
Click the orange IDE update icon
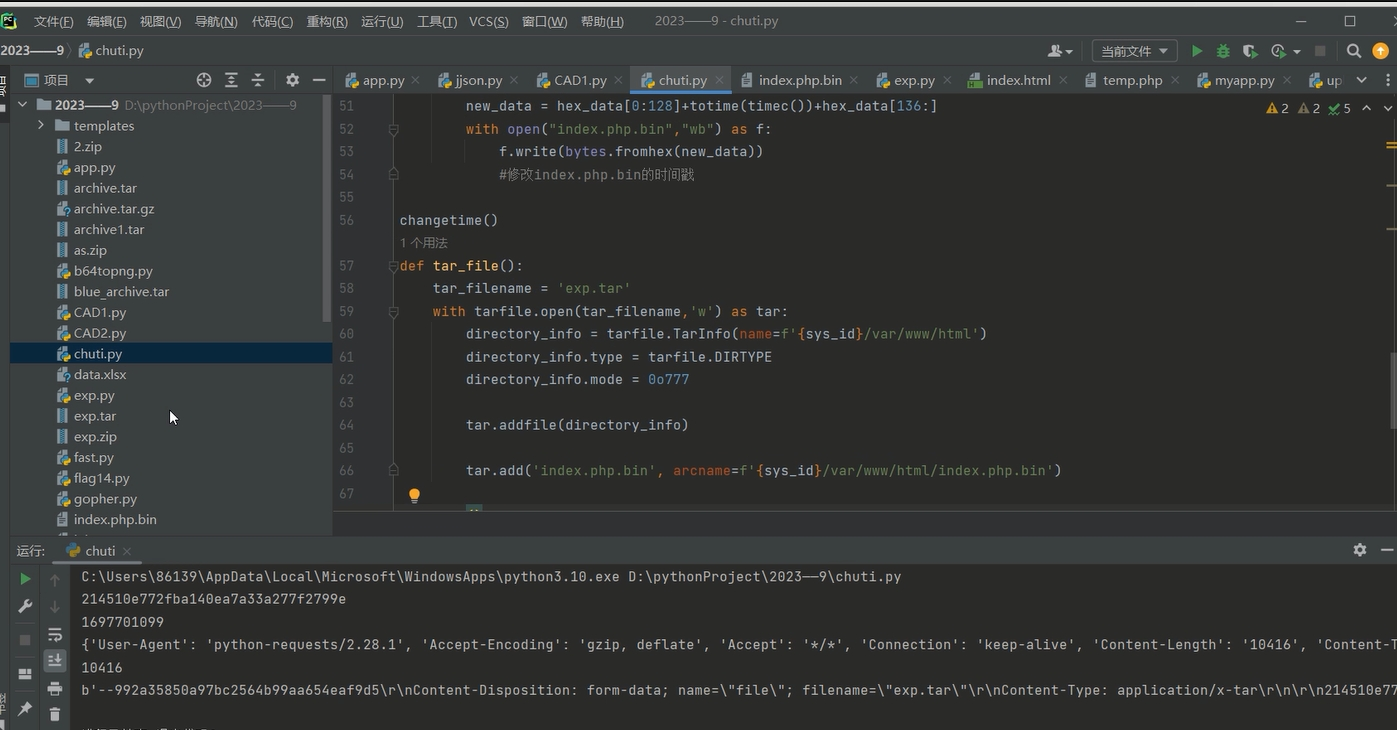1381,51
